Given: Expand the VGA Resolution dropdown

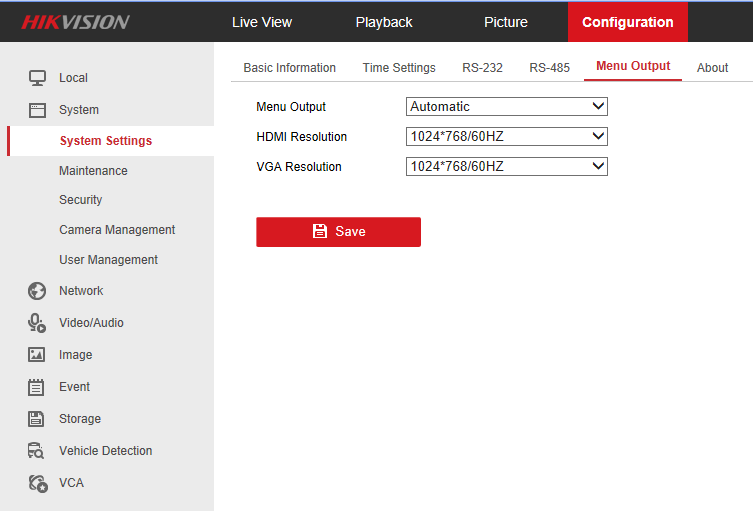Looking at the screenshot, I should tap(506, 166).
